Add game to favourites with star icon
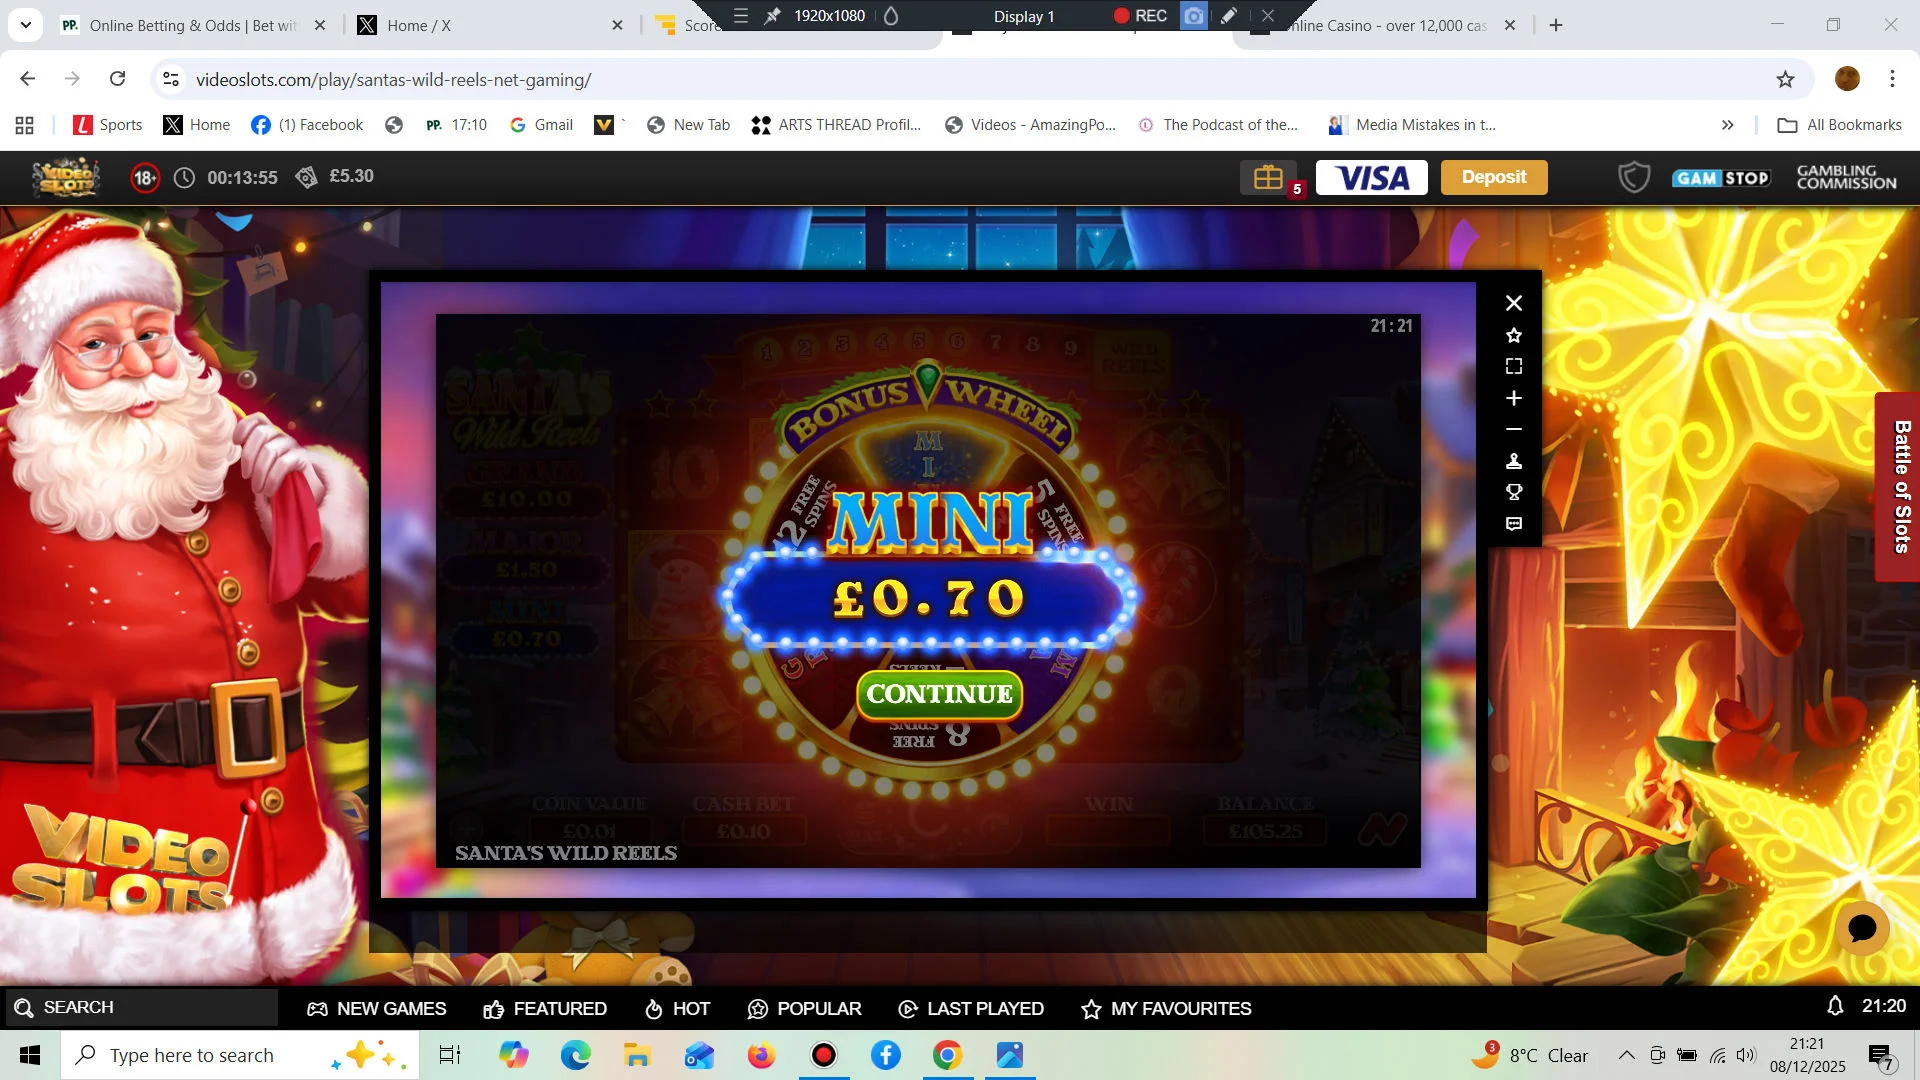This screenshot has height=1080, width=1920. click(1514, 335)
